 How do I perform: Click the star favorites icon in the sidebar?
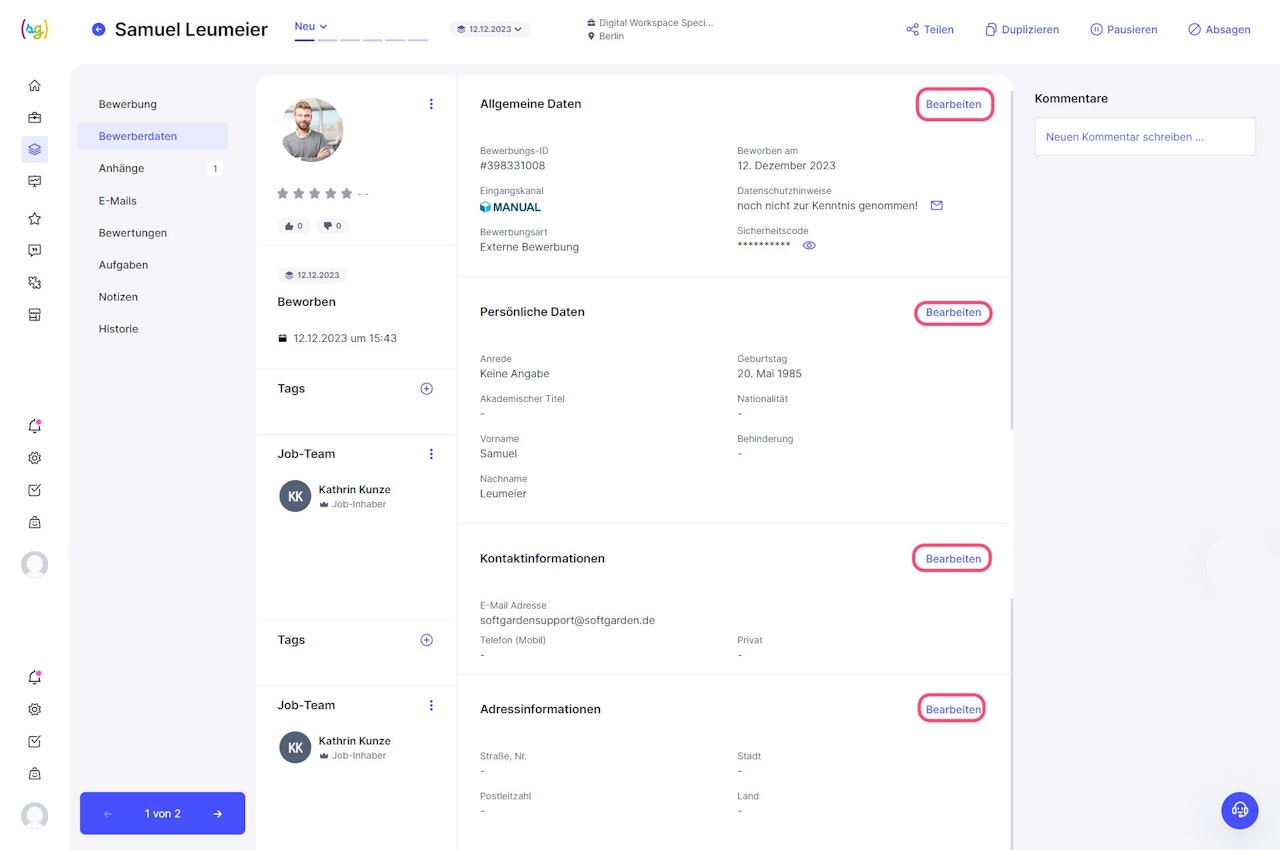[35, 219]
